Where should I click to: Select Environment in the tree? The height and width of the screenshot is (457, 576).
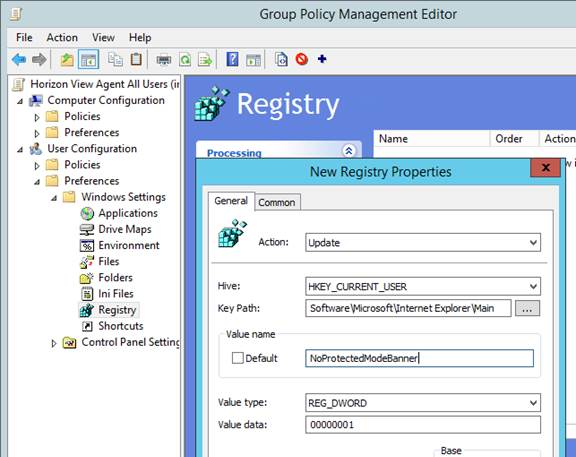(x=129, y=245)
